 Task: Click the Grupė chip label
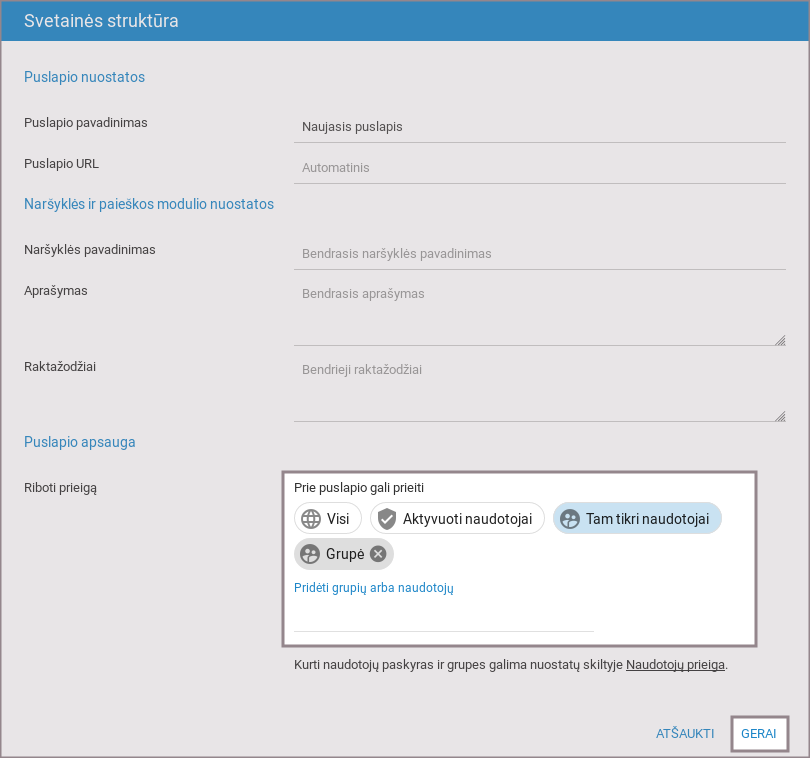click(x=345, y=554)
